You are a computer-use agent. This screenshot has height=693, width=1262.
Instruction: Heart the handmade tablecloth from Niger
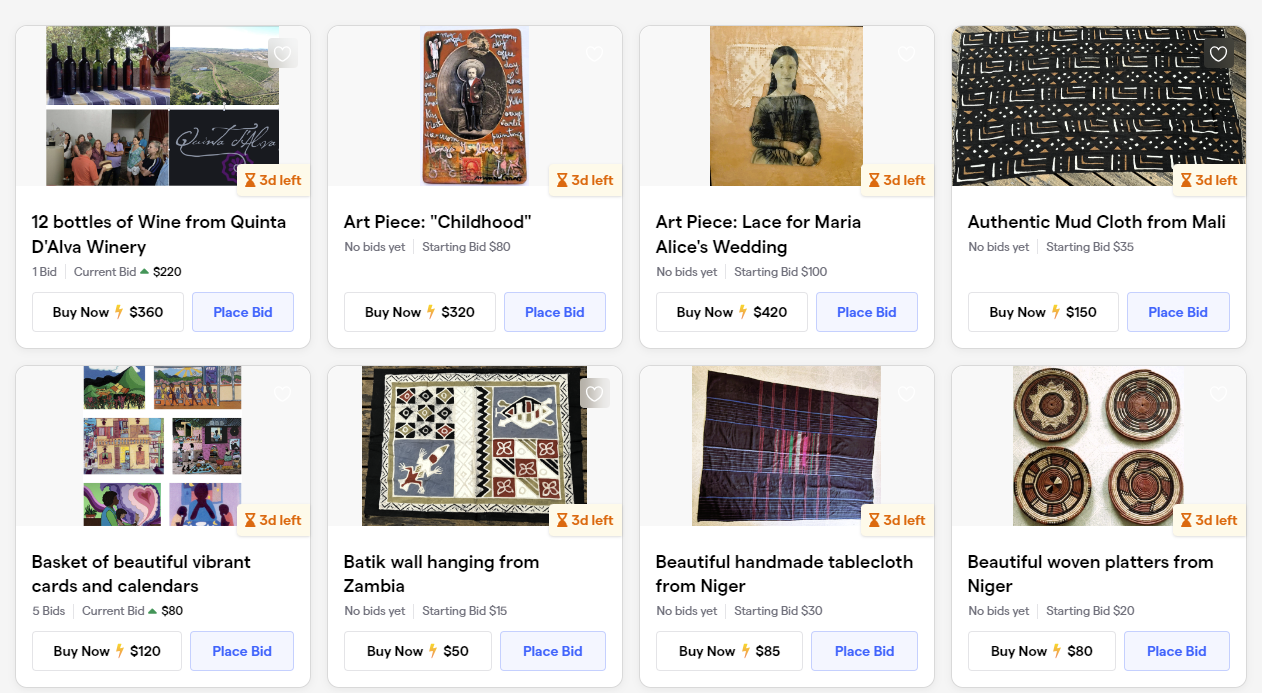[907, 394]
